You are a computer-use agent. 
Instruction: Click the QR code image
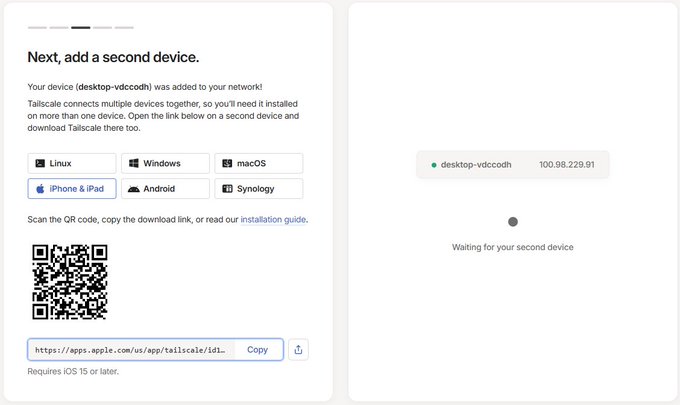point(70,282)
